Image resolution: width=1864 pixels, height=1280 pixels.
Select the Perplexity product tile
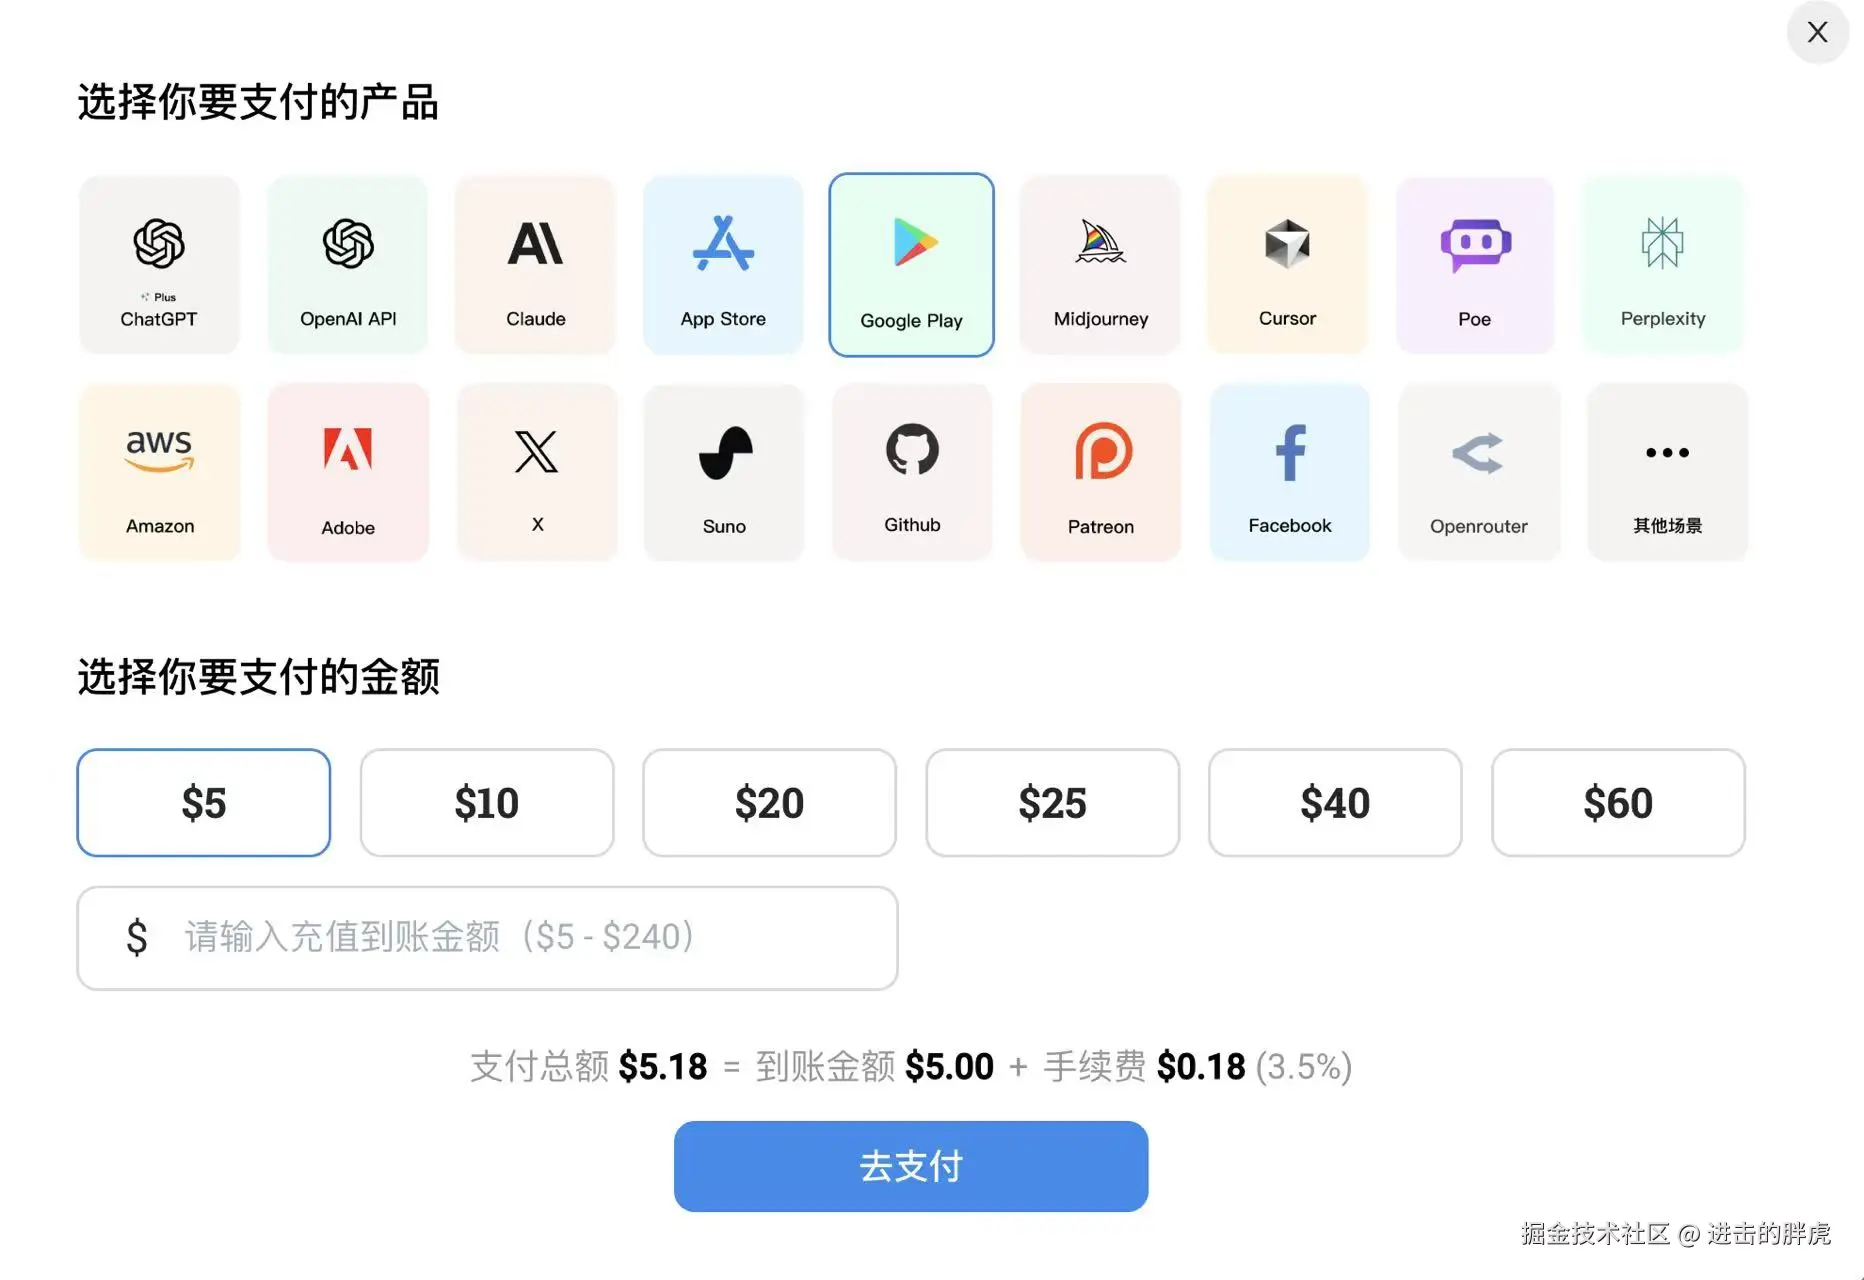(1663, 265)
